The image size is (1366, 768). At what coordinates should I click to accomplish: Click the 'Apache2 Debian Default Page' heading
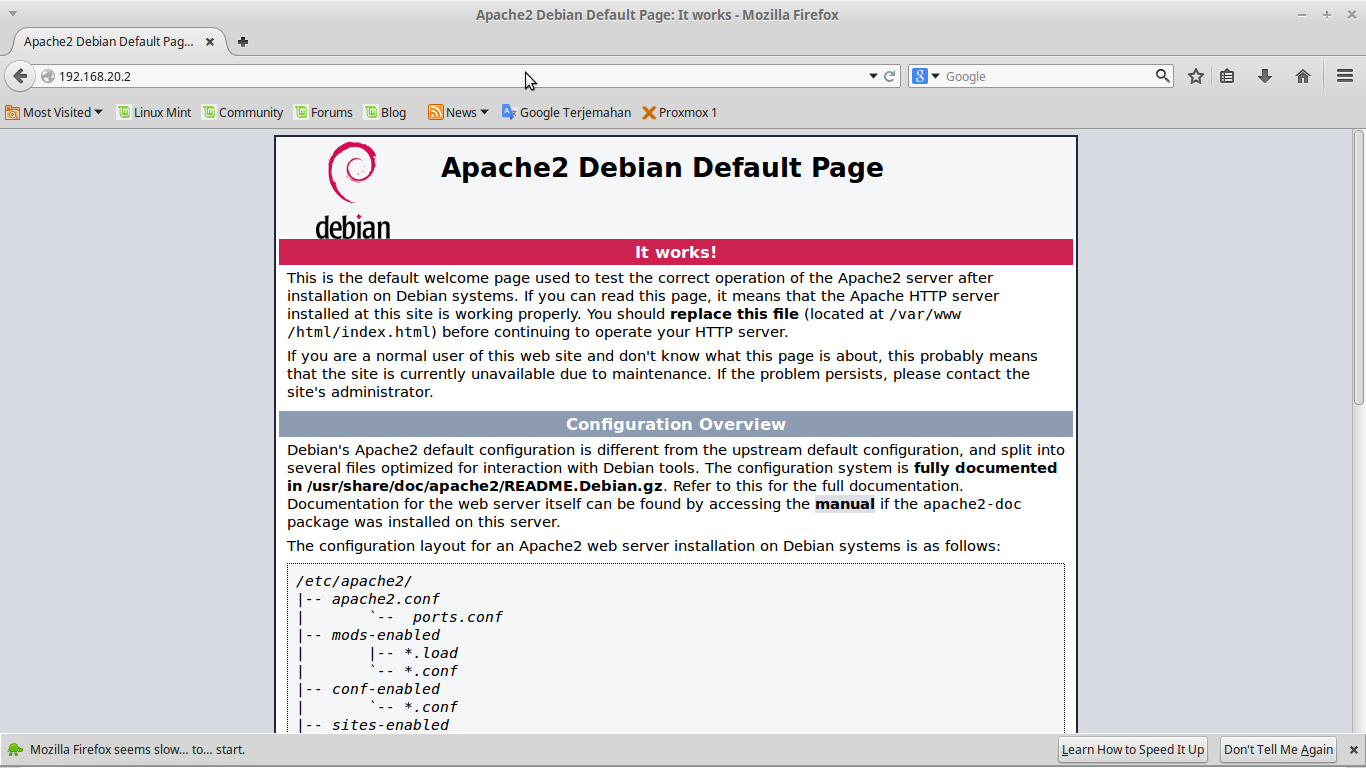pos(662,167)
